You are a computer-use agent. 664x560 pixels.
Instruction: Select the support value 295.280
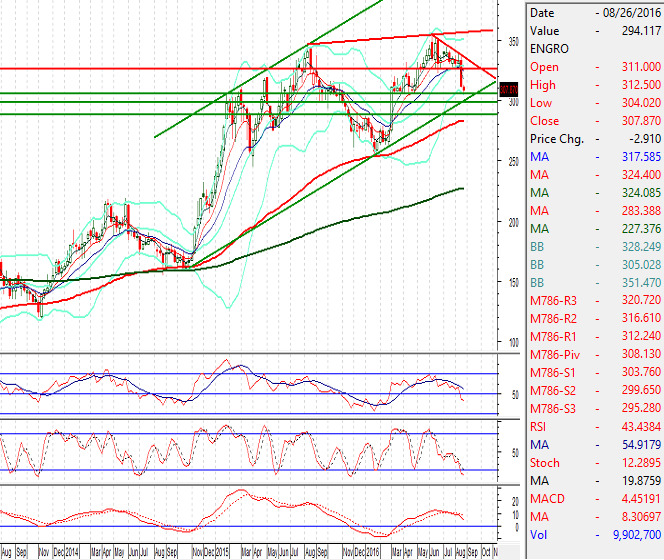[x=641, y=408]
